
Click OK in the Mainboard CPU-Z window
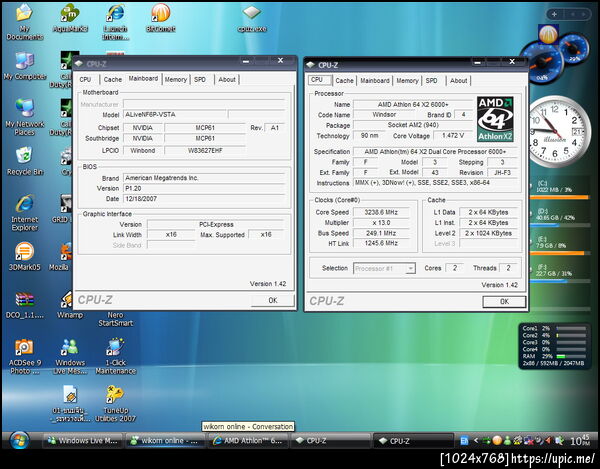(x=273, y=300)
